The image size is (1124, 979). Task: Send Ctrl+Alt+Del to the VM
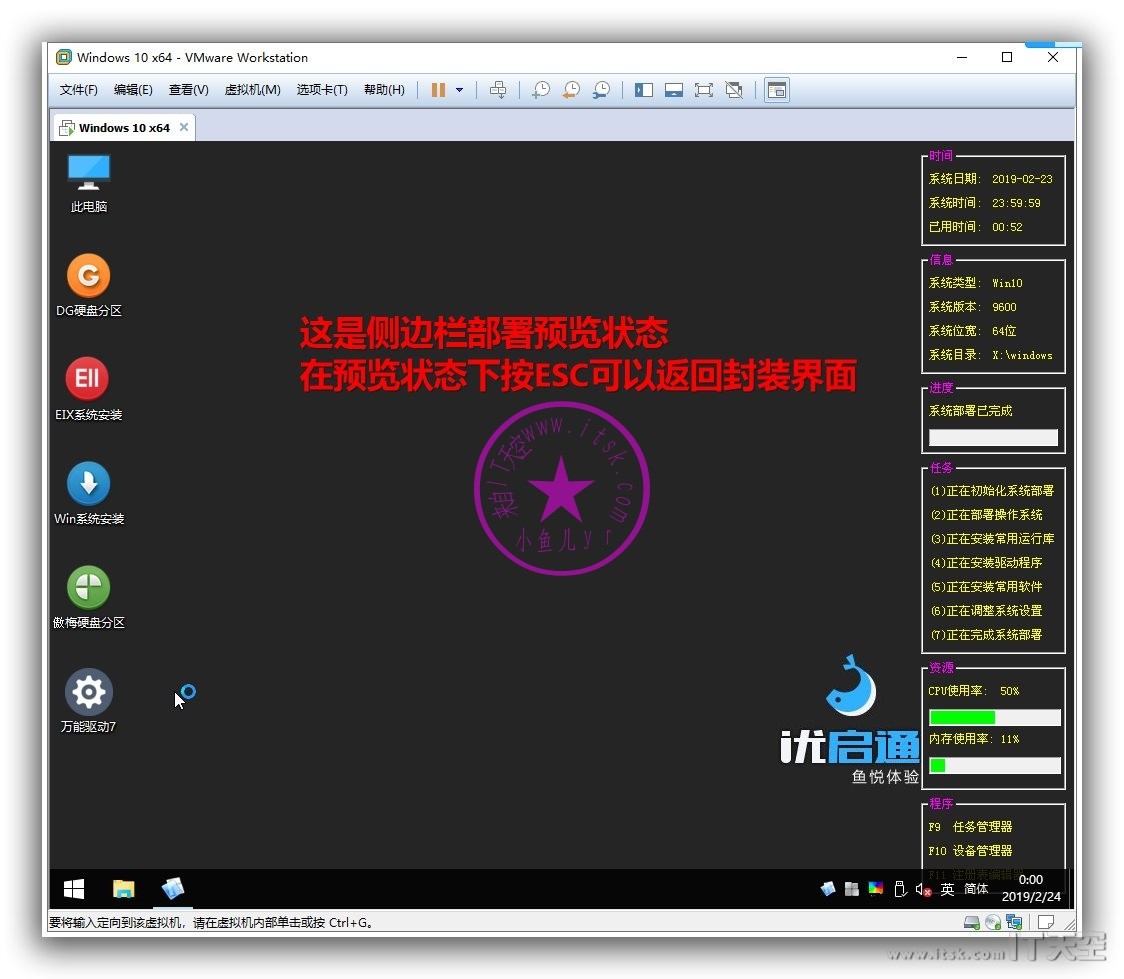(497, 90)
